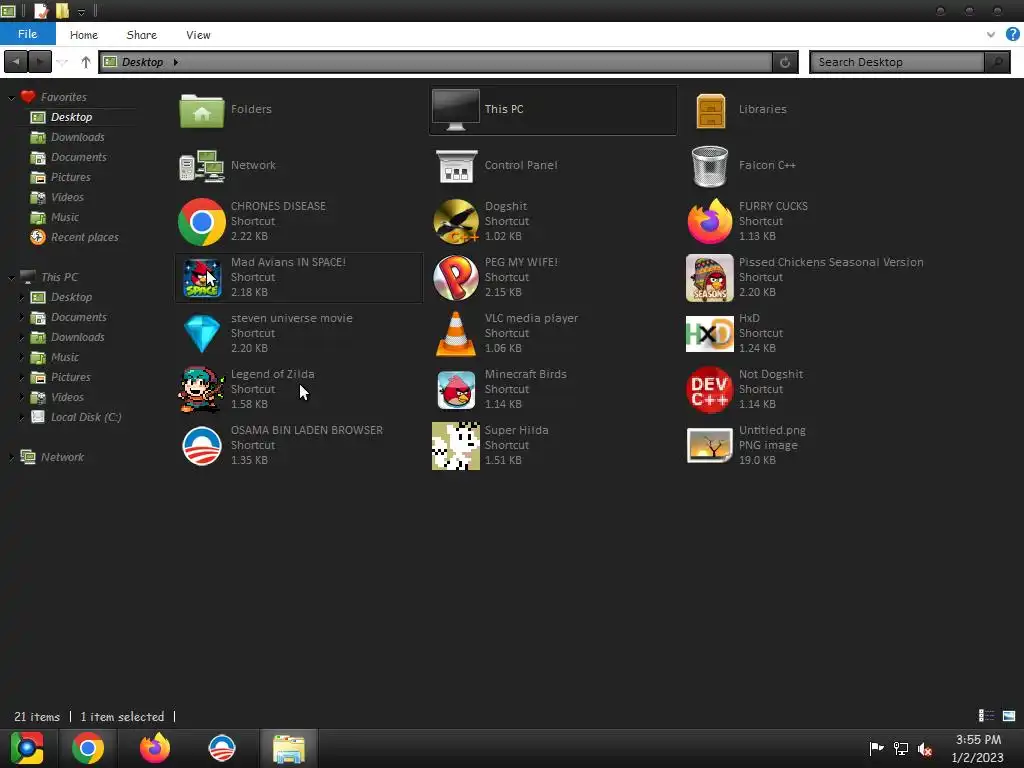Select the Untitled.png image thumbnail
Image resolution: width=1024 pixels, height=768 pixels.
[710, 446]
